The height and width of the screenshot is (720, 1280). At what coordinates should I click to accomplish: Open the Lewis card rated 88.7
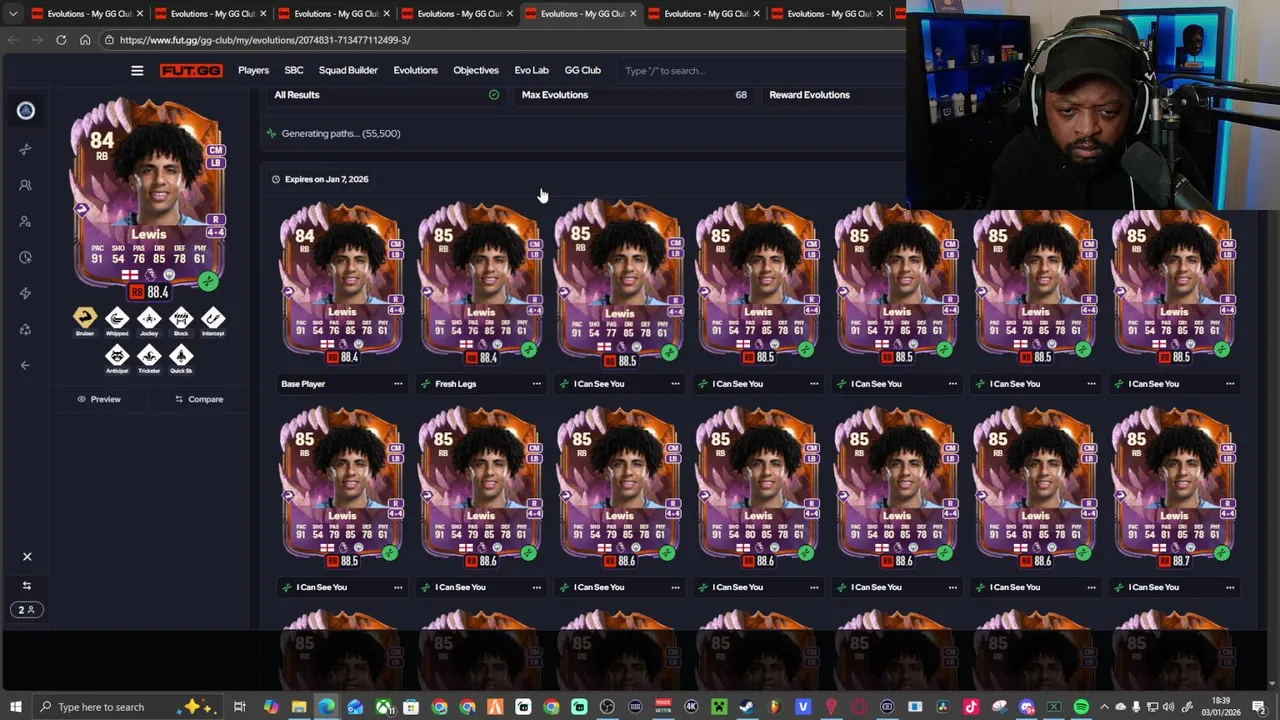point(1174,488)
